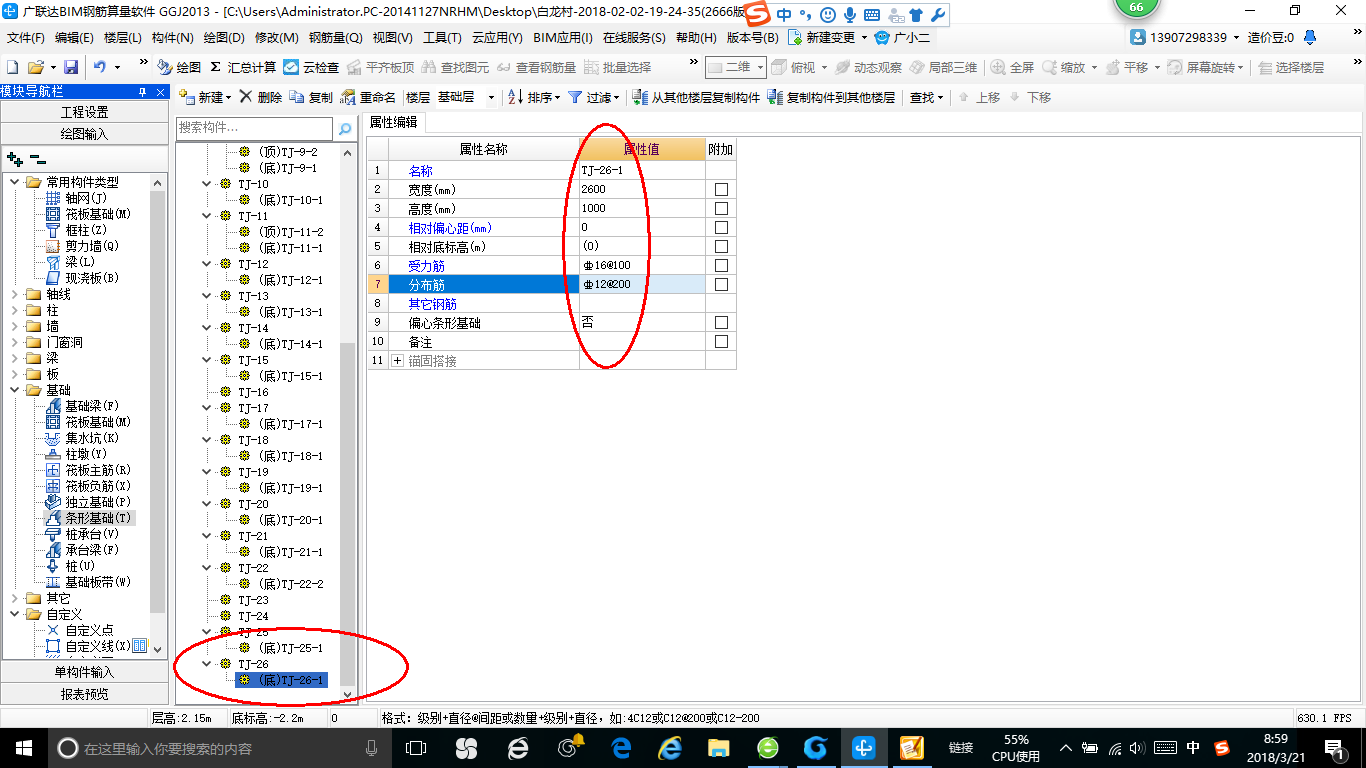Open BIM应用(I) menu

pyautogui.click(x=563, y=37)
